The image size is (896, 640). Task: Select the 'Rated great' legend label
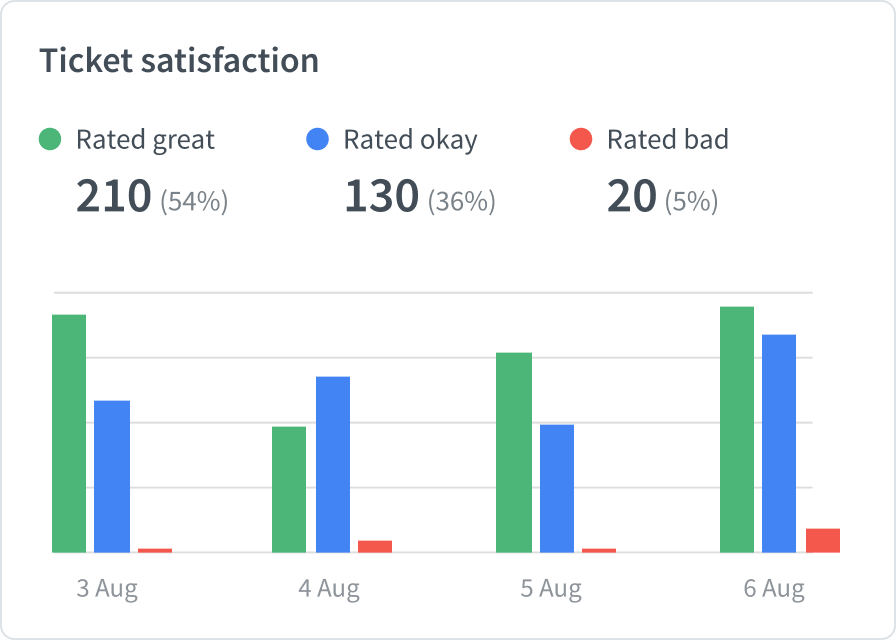(x=145, y=140)
